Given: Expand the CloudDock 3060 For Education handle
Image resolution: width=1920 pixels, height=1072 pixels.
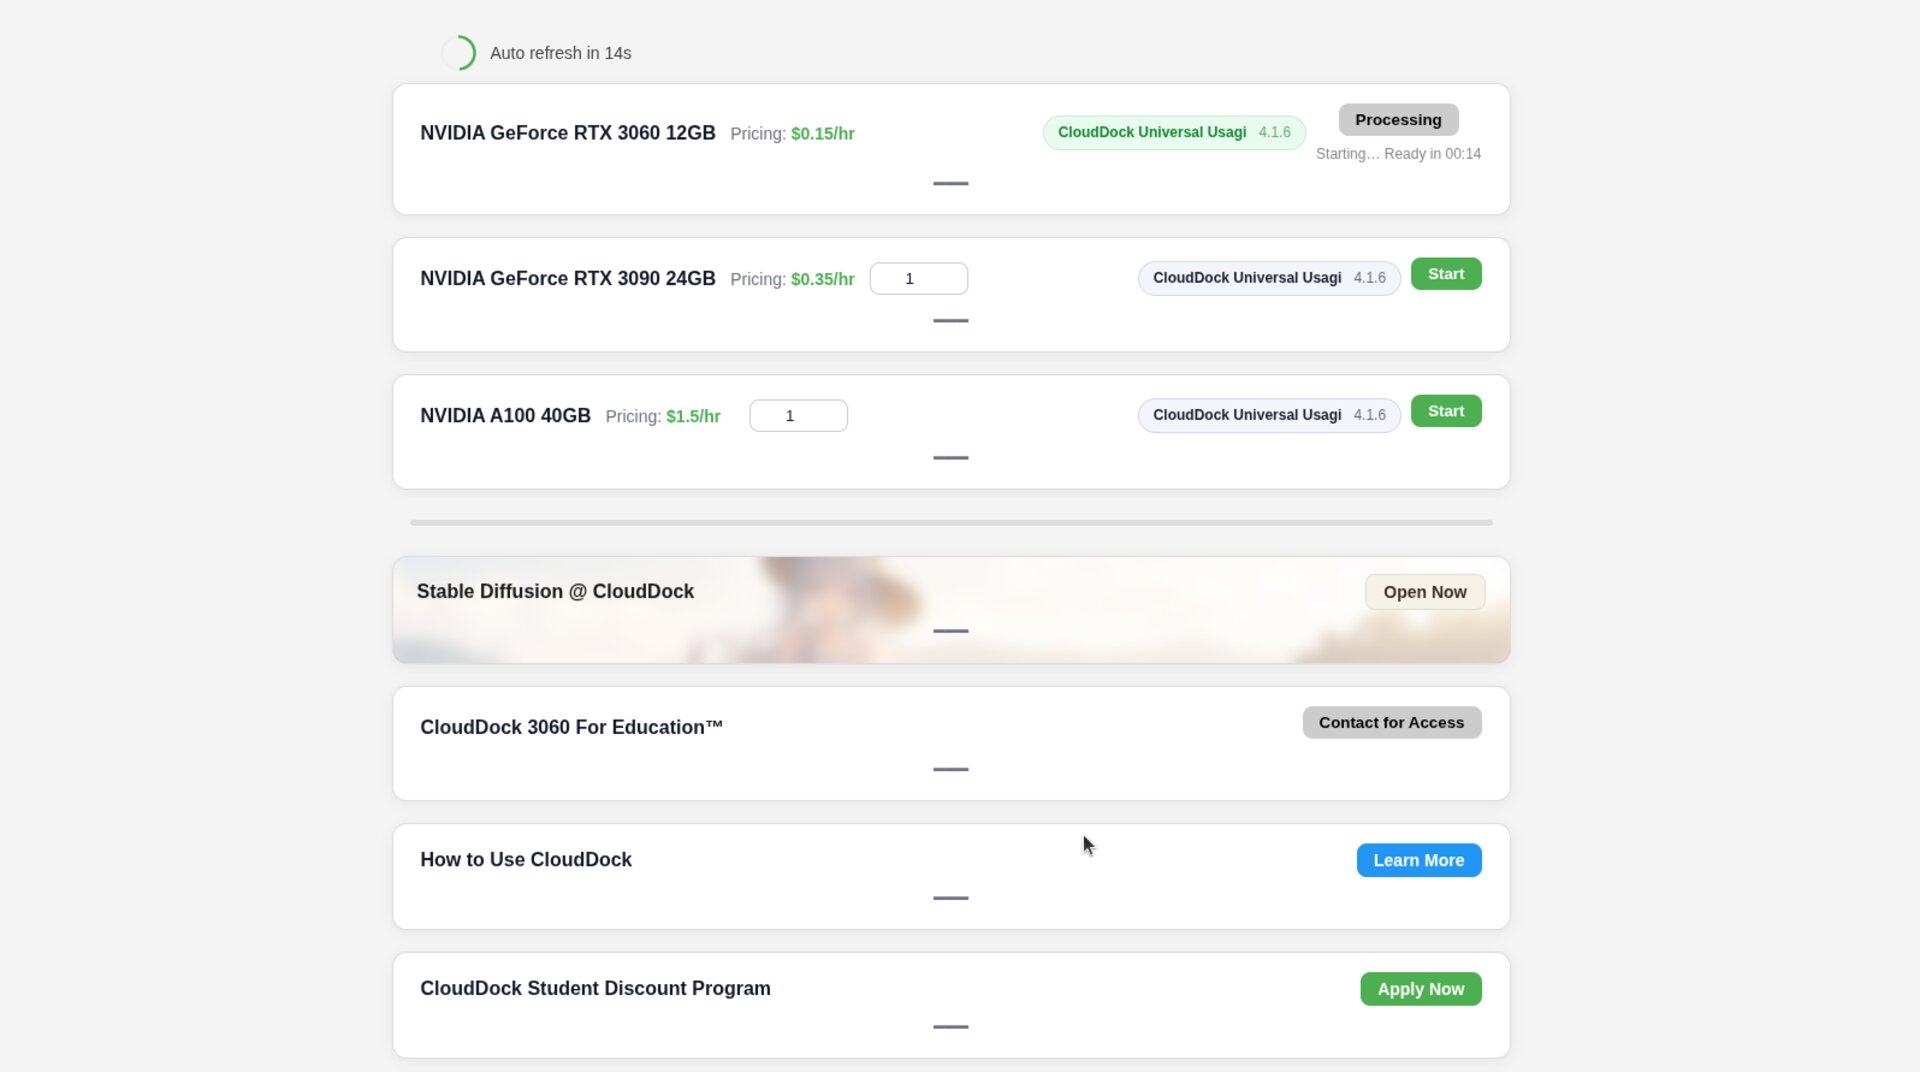Looking at the screenshot, I should (950, 769).
